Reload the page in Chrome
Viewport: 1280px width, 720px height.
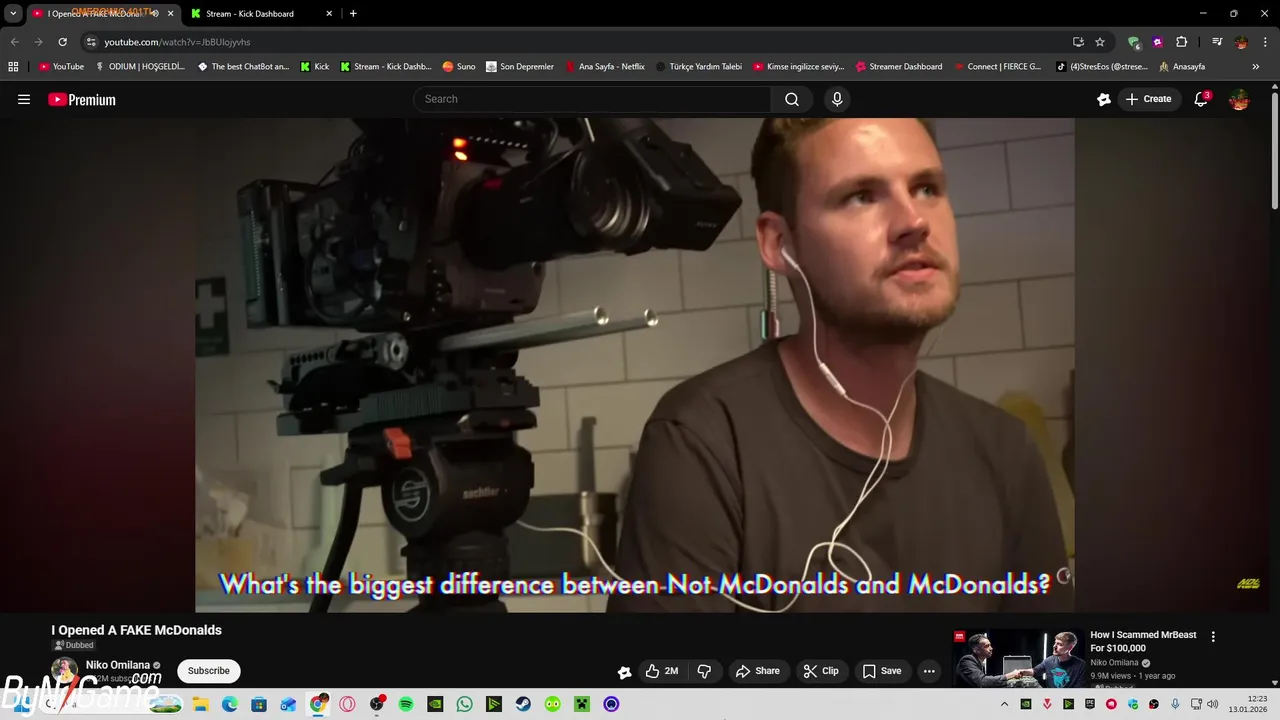(62, 42)
